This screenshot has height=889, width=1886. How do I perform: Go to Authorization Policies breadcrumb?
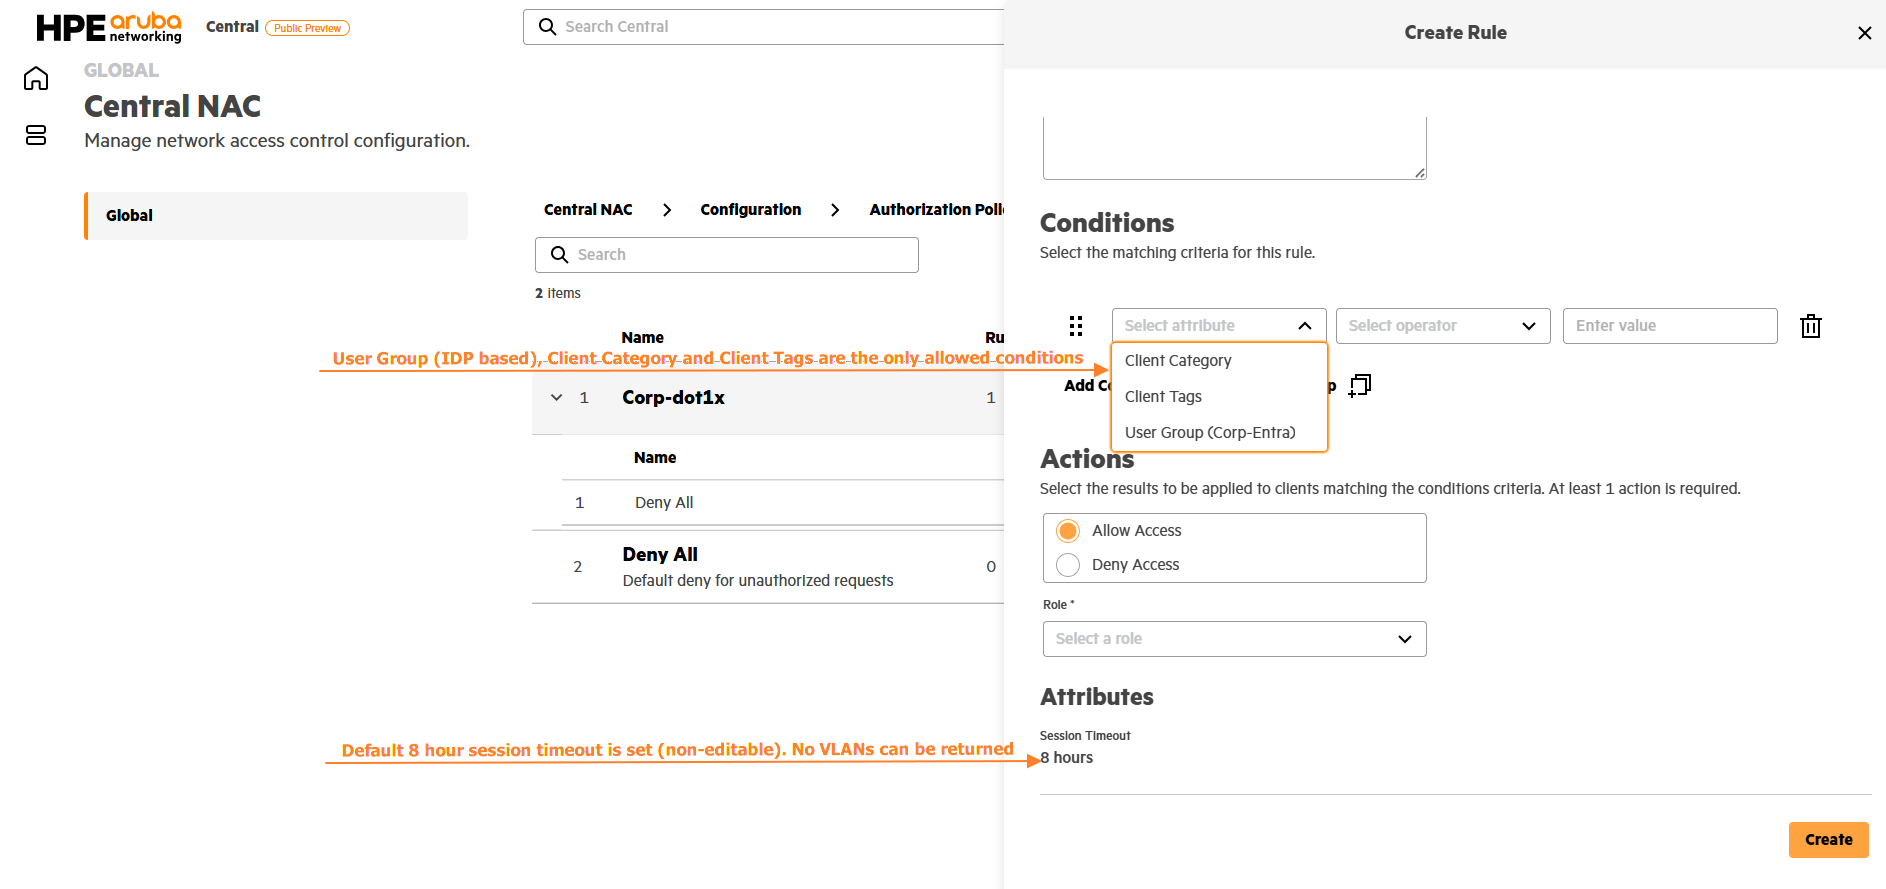[936, 210]
